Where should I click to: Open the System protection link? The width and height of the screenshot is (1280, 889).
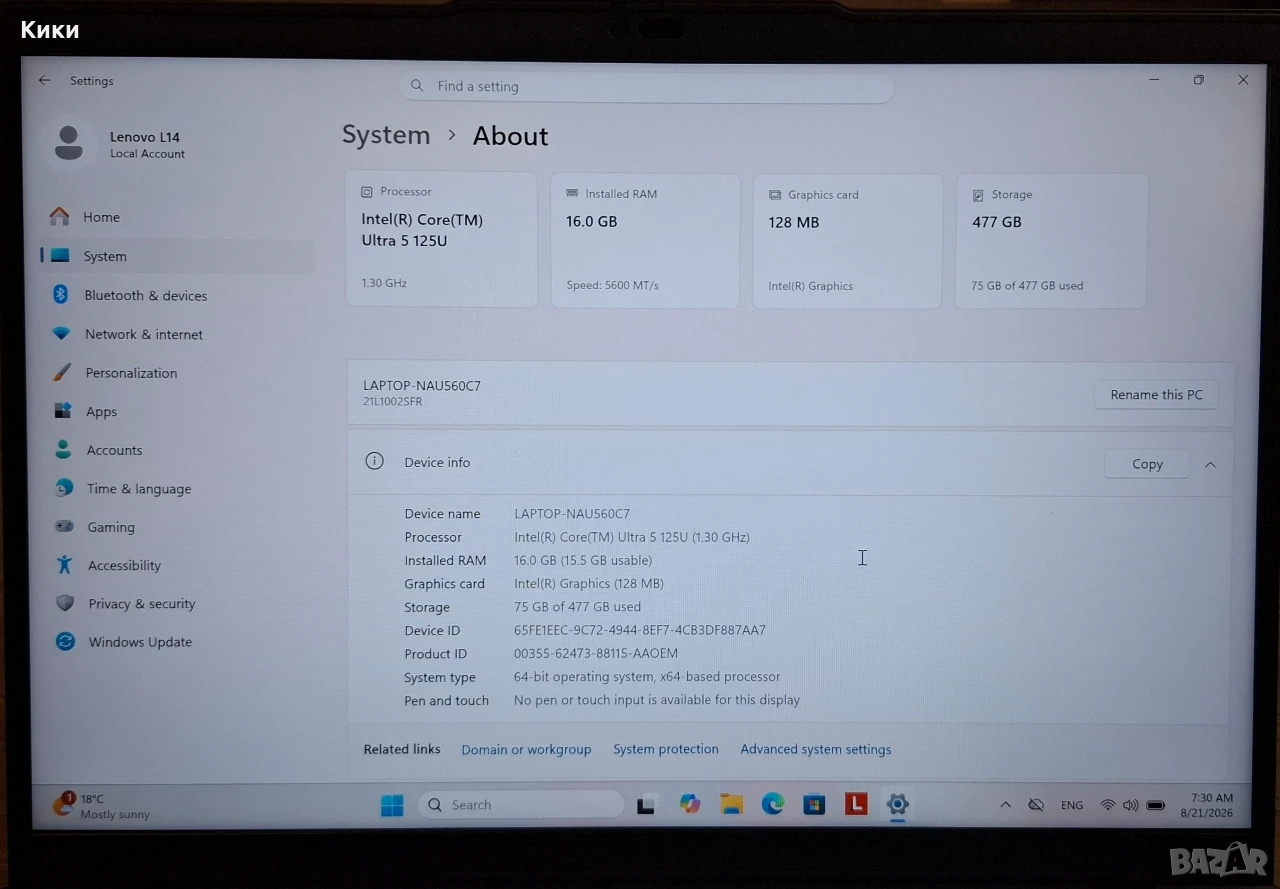click(x=666, y=749)
